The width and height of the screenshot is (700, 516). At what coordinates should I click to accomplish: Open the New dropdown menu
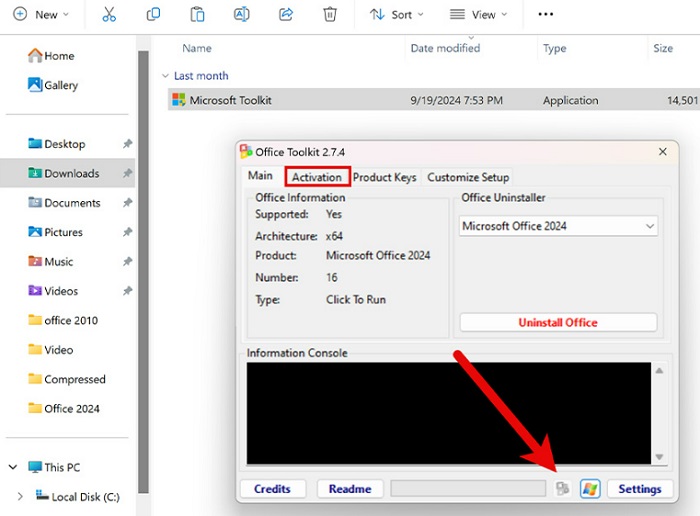point(41,14)
